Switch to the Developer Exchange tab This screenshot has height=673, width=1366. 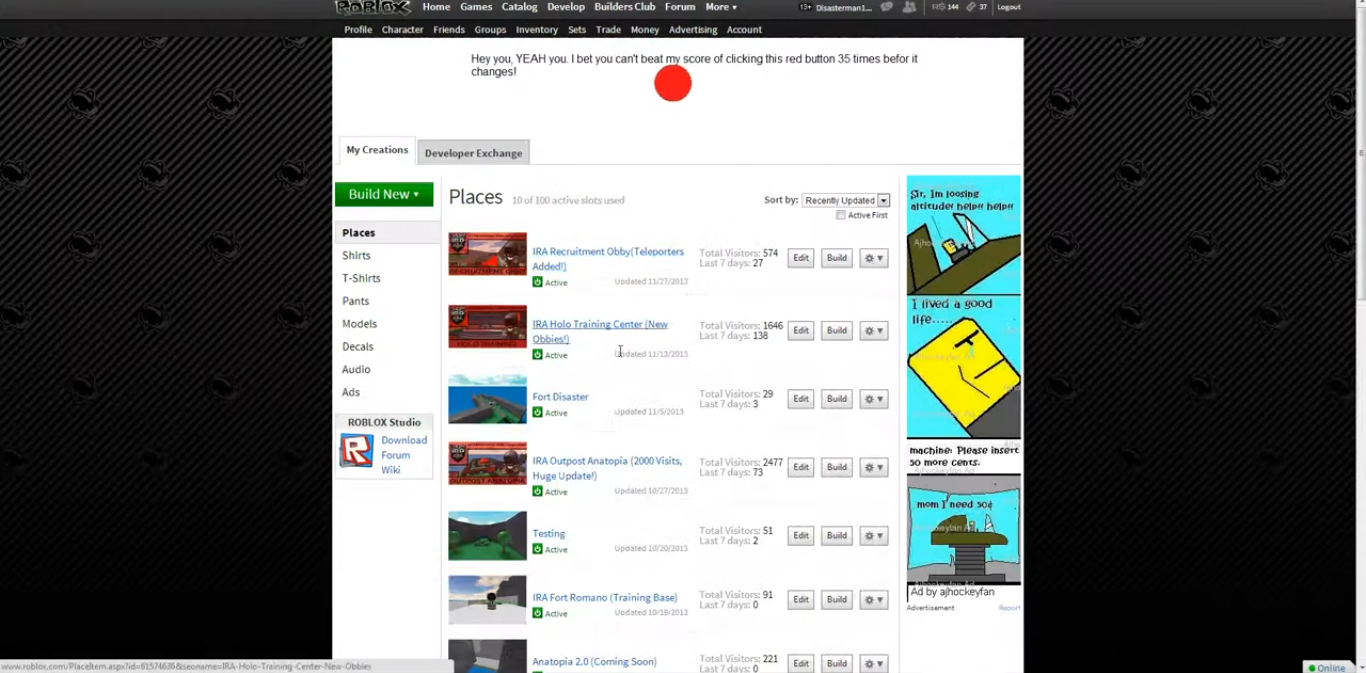click(x=473, y=153)
